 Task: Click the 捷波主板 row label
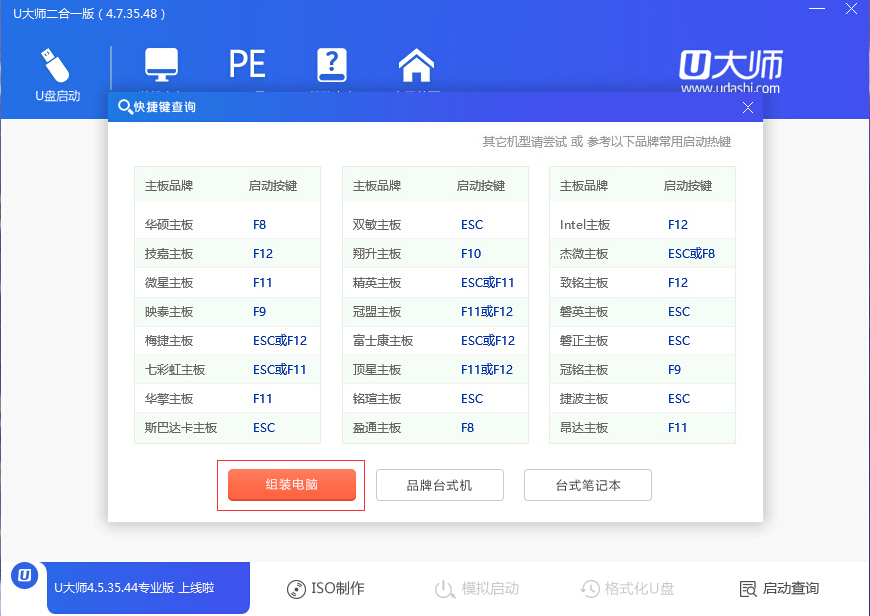(584, 398)
